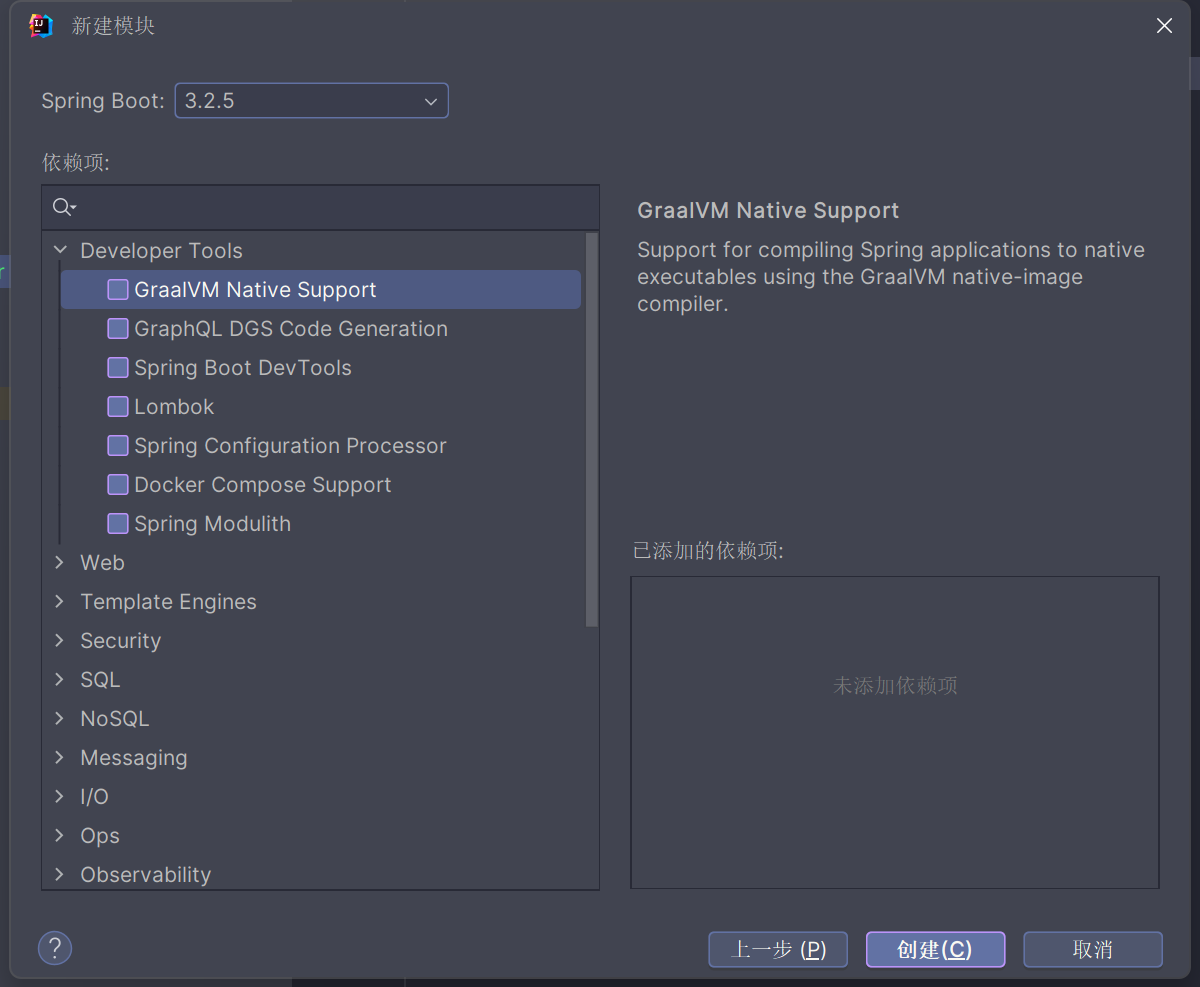Expand the Observability category
The image size is (1200, 987).
click(60, 874)
